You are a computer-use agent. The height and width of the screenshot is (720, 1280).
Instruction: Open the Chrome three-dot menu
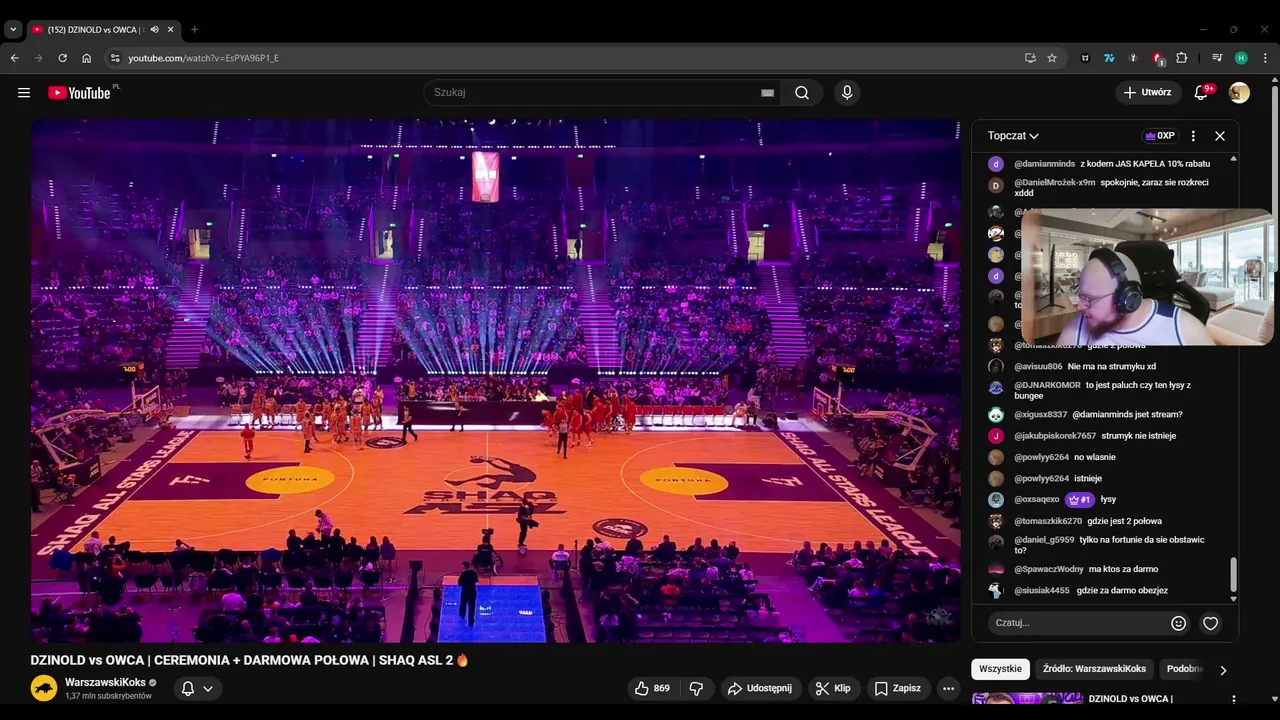click(x=1265, y=58)
